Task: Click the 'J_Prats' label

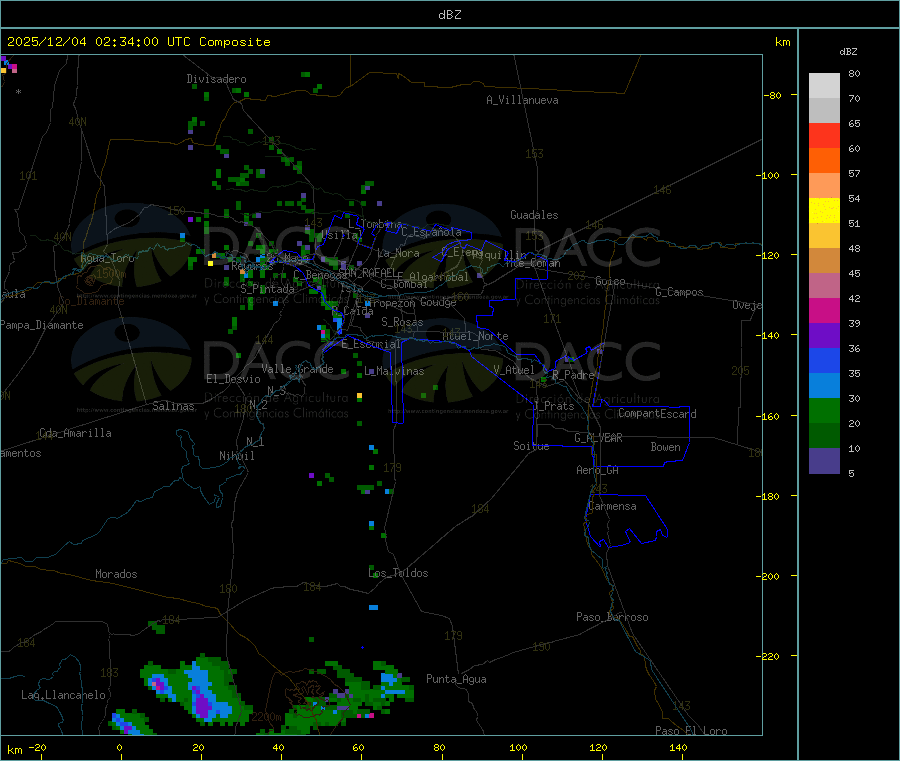Action: (x=554, y=406)
